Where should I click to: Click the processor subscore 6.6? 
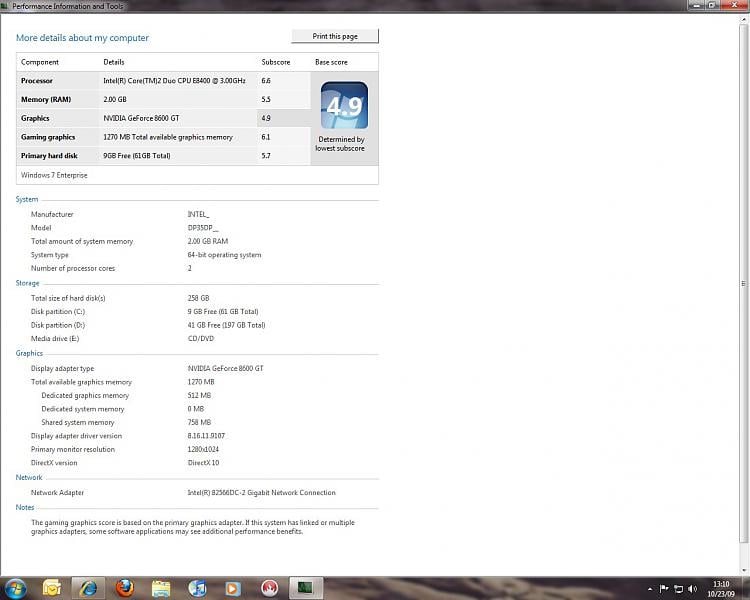pos(266,81)
